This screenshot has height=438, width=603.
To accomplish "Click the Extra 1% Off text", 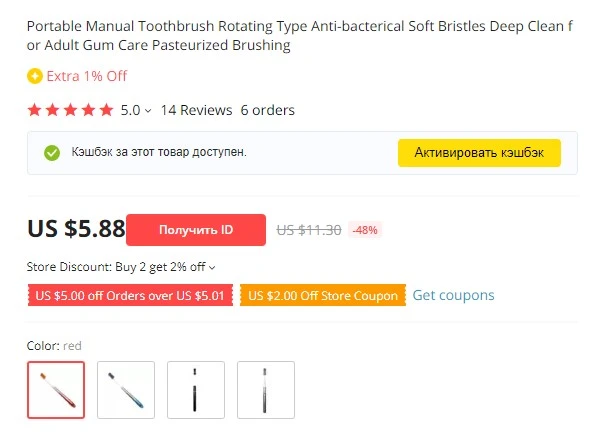I will coord(87,76).
